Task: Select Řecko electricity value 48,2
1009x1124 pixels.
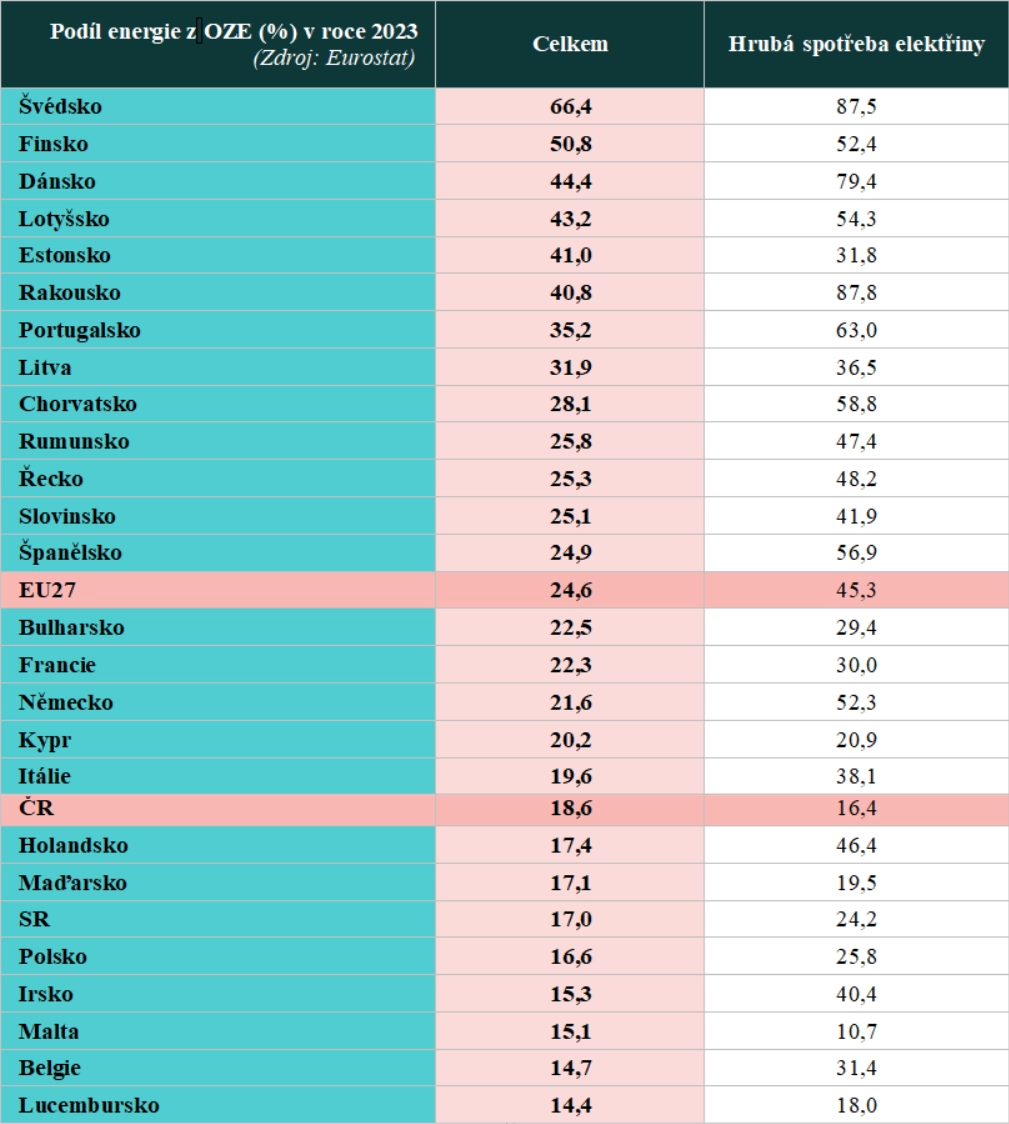Action: 856,478
